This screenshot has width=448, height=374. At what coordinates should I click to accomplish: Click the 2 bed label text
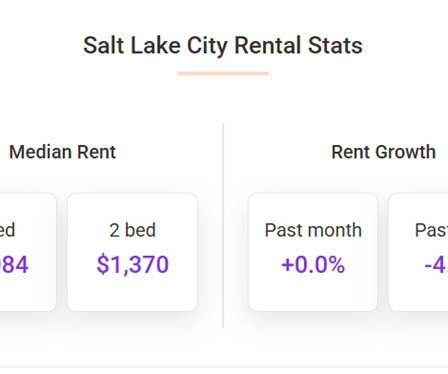(x=133, y=230)
